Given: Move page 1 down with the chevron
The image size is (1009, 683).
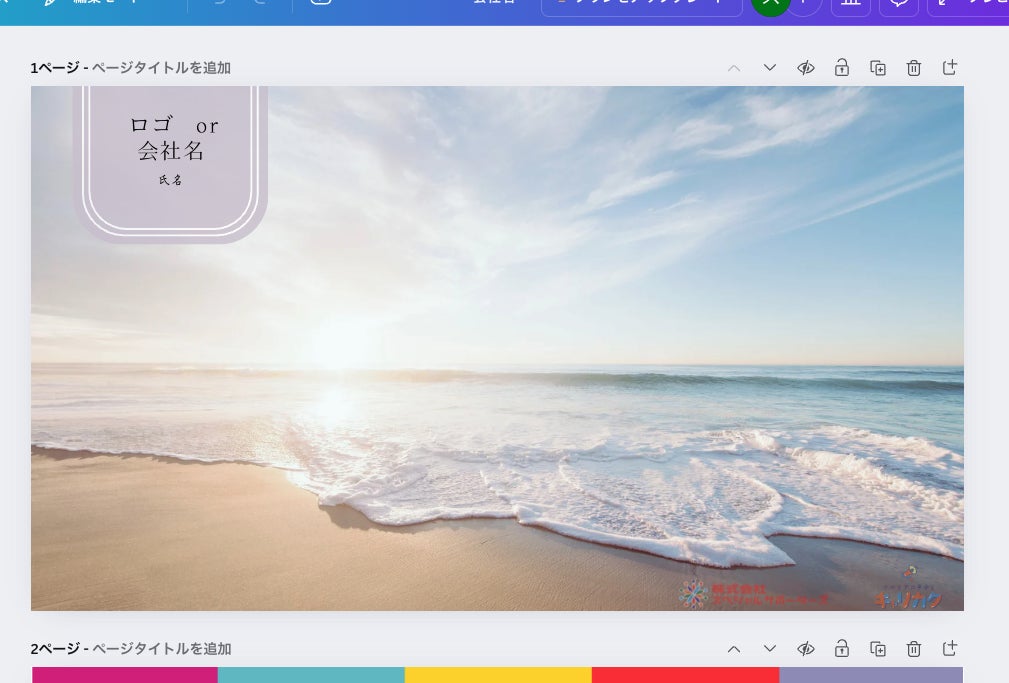Looking at the screenshot, I should point(770,68).
